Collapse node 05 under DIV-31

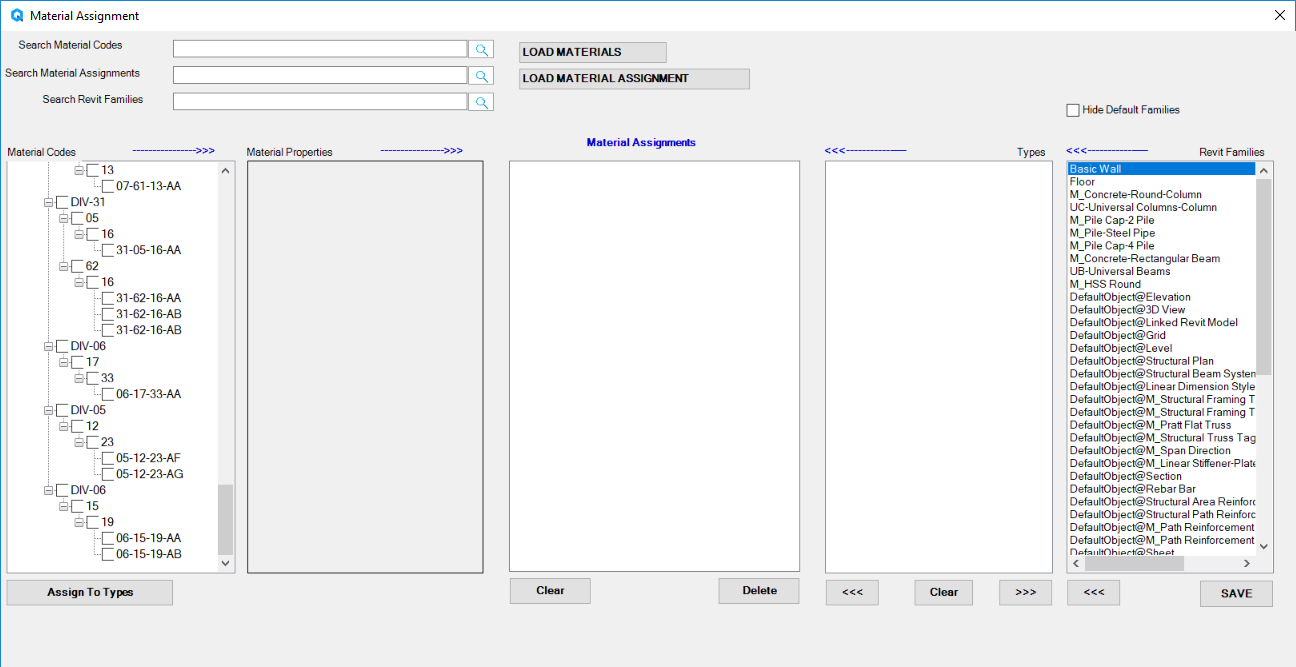coord(63,218)
